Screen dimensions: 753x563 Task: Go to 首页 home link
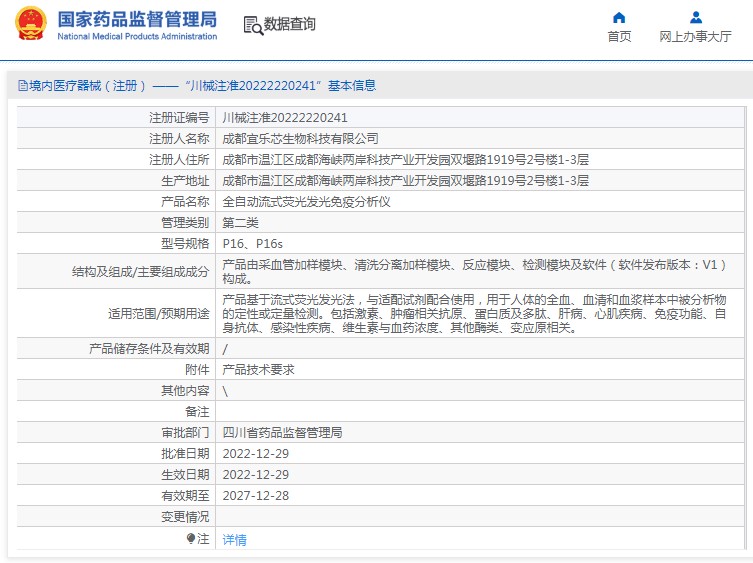coord(619,37)
